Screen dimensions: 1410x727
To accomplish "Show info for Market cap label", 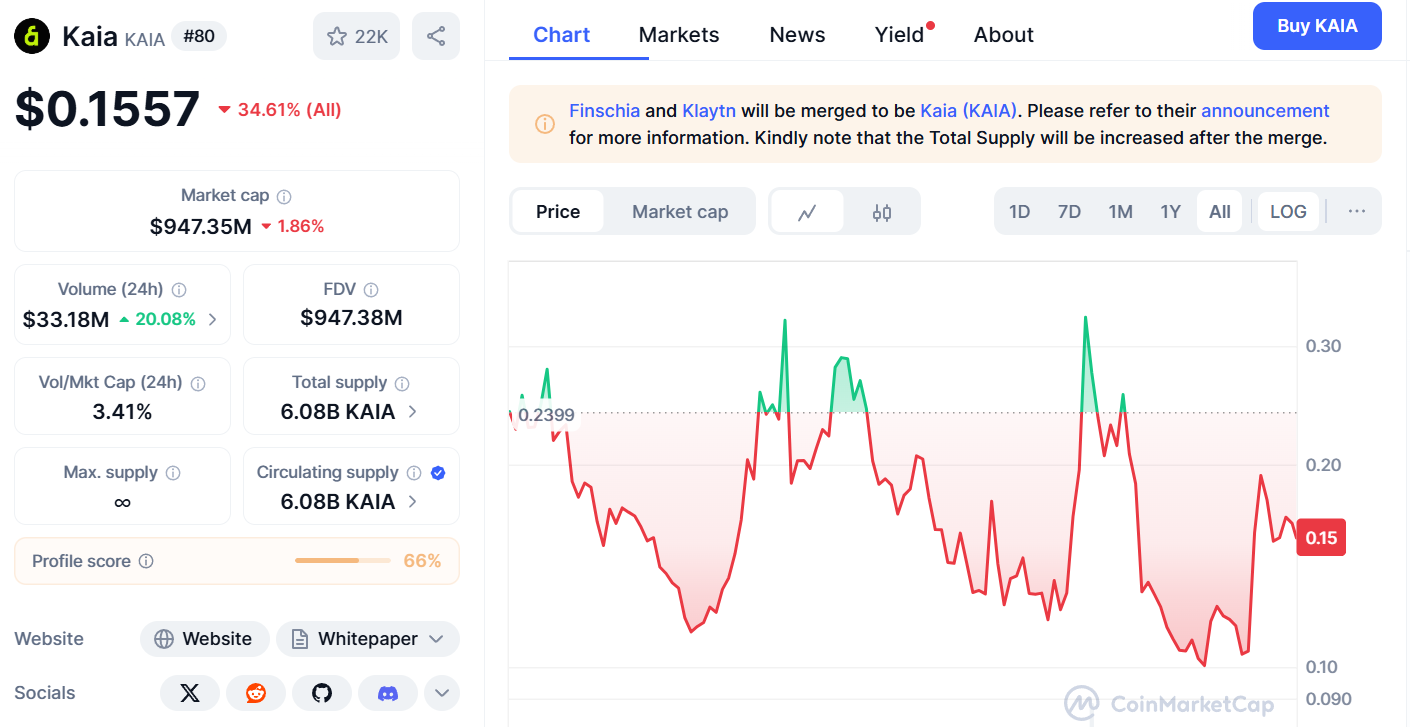I will point(284,197).
